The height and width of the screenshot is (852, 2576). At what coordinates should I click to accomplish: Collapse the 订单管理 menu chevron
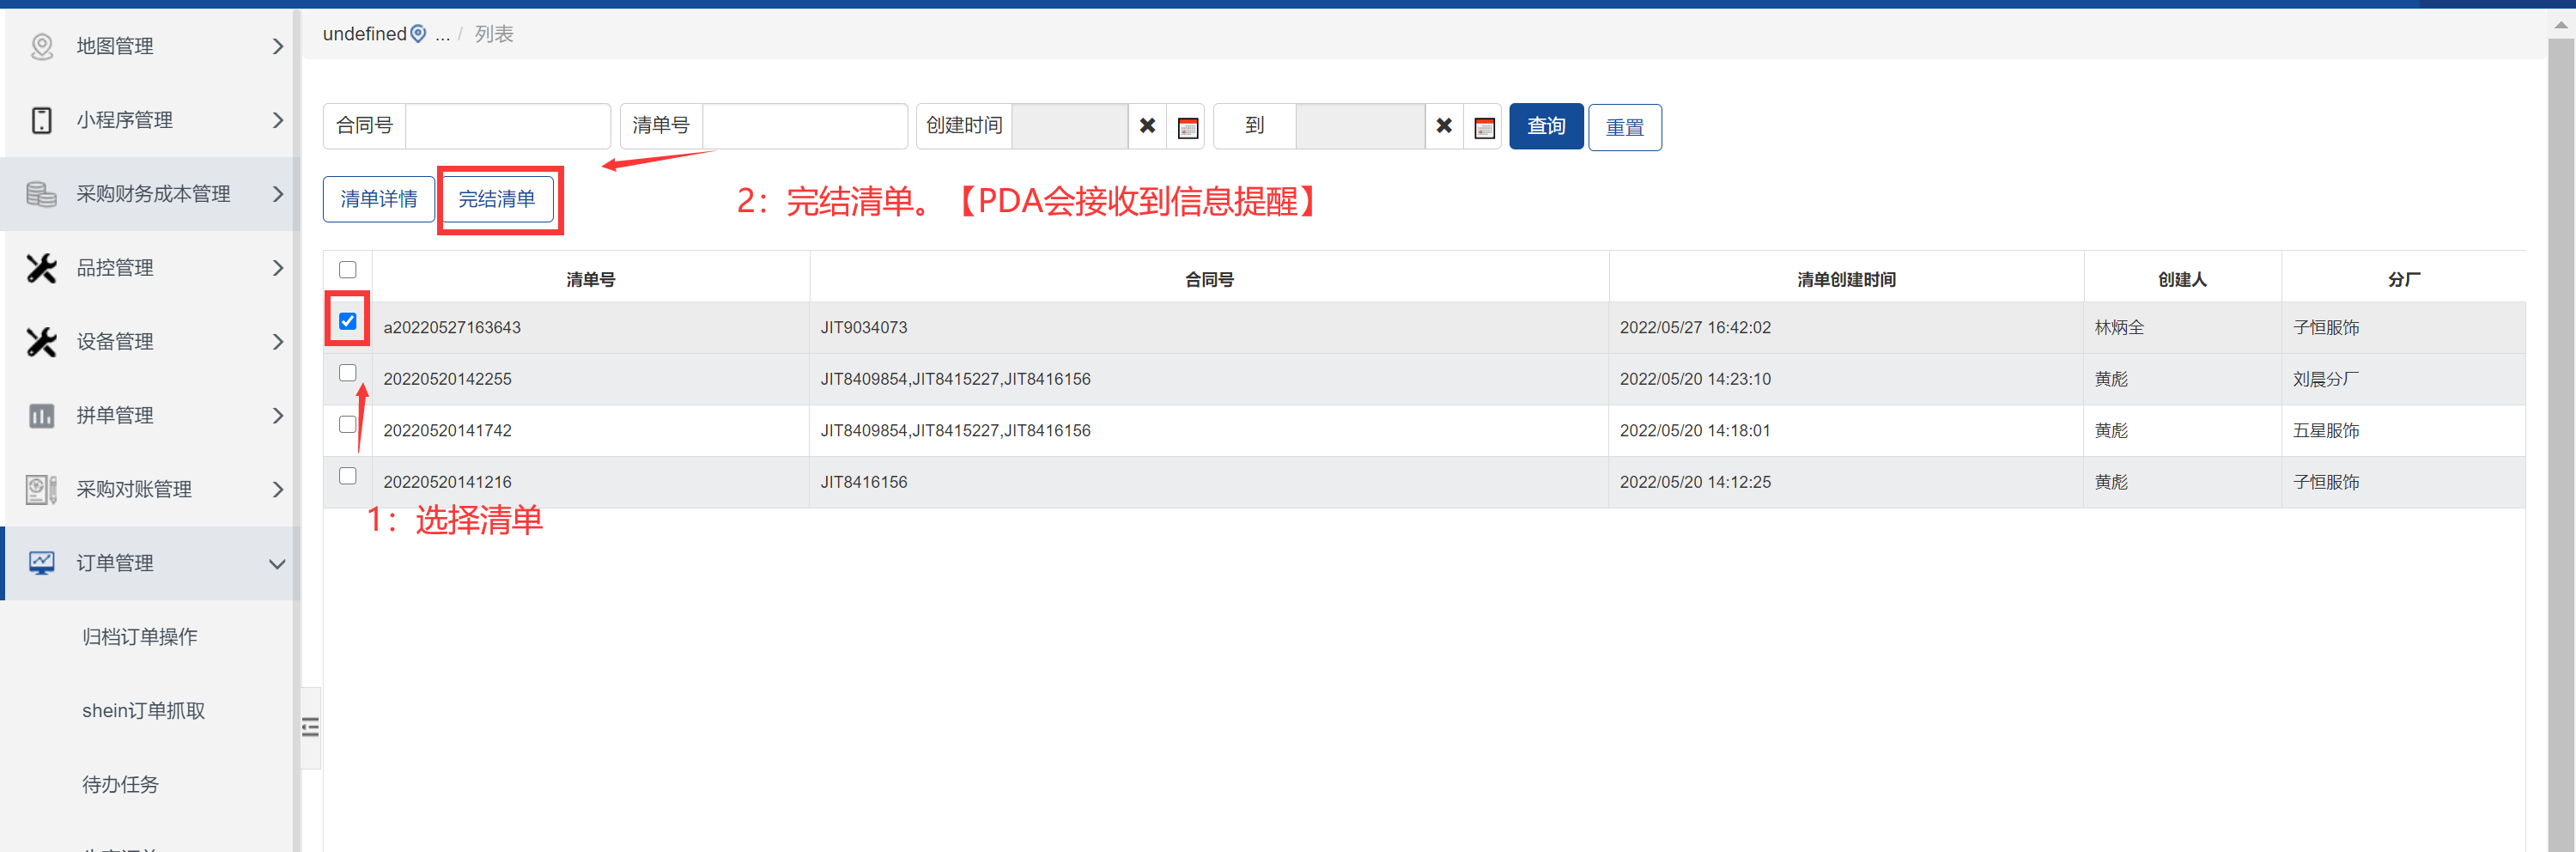[277, 564]
